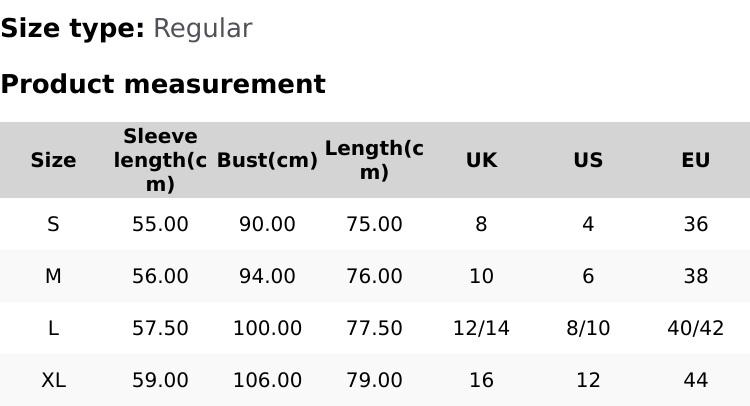750x406 pixels.
Task: Select the Regular size type text
Action: coord(202,28)
